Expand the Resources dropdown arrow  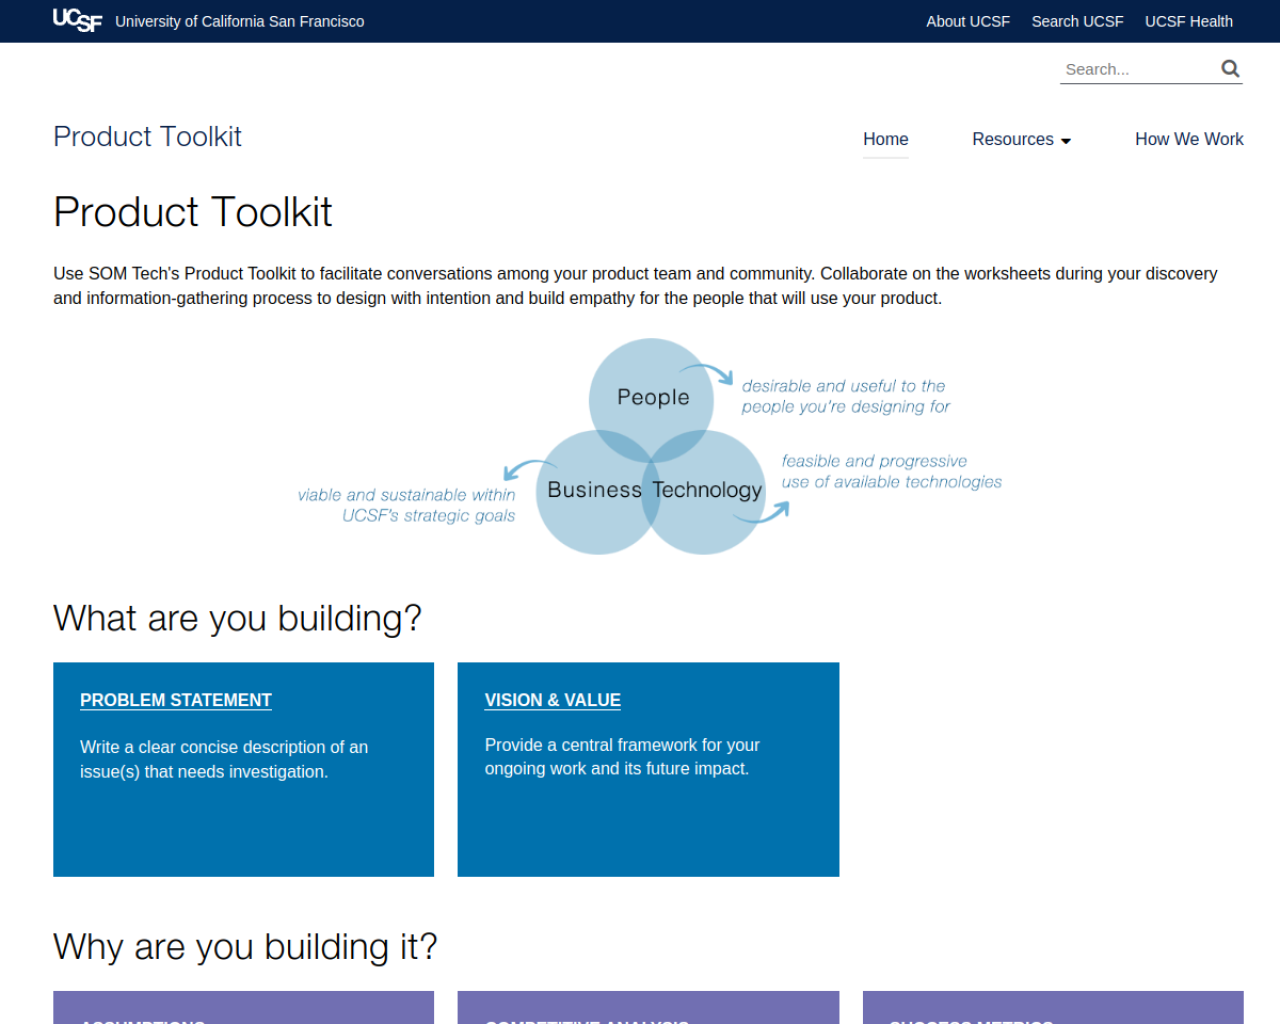tap(1066, 141)
